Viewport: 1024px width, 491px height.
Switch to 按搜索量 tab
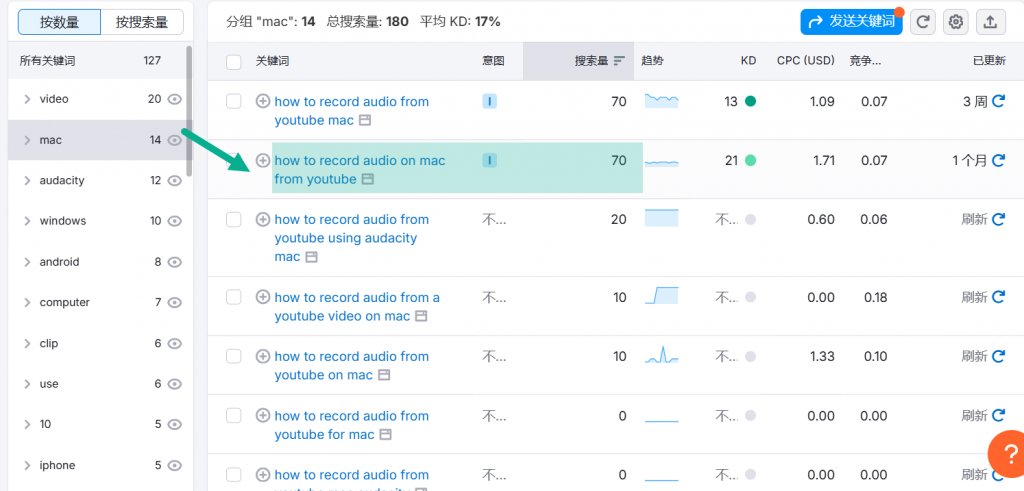coord(142,22)
